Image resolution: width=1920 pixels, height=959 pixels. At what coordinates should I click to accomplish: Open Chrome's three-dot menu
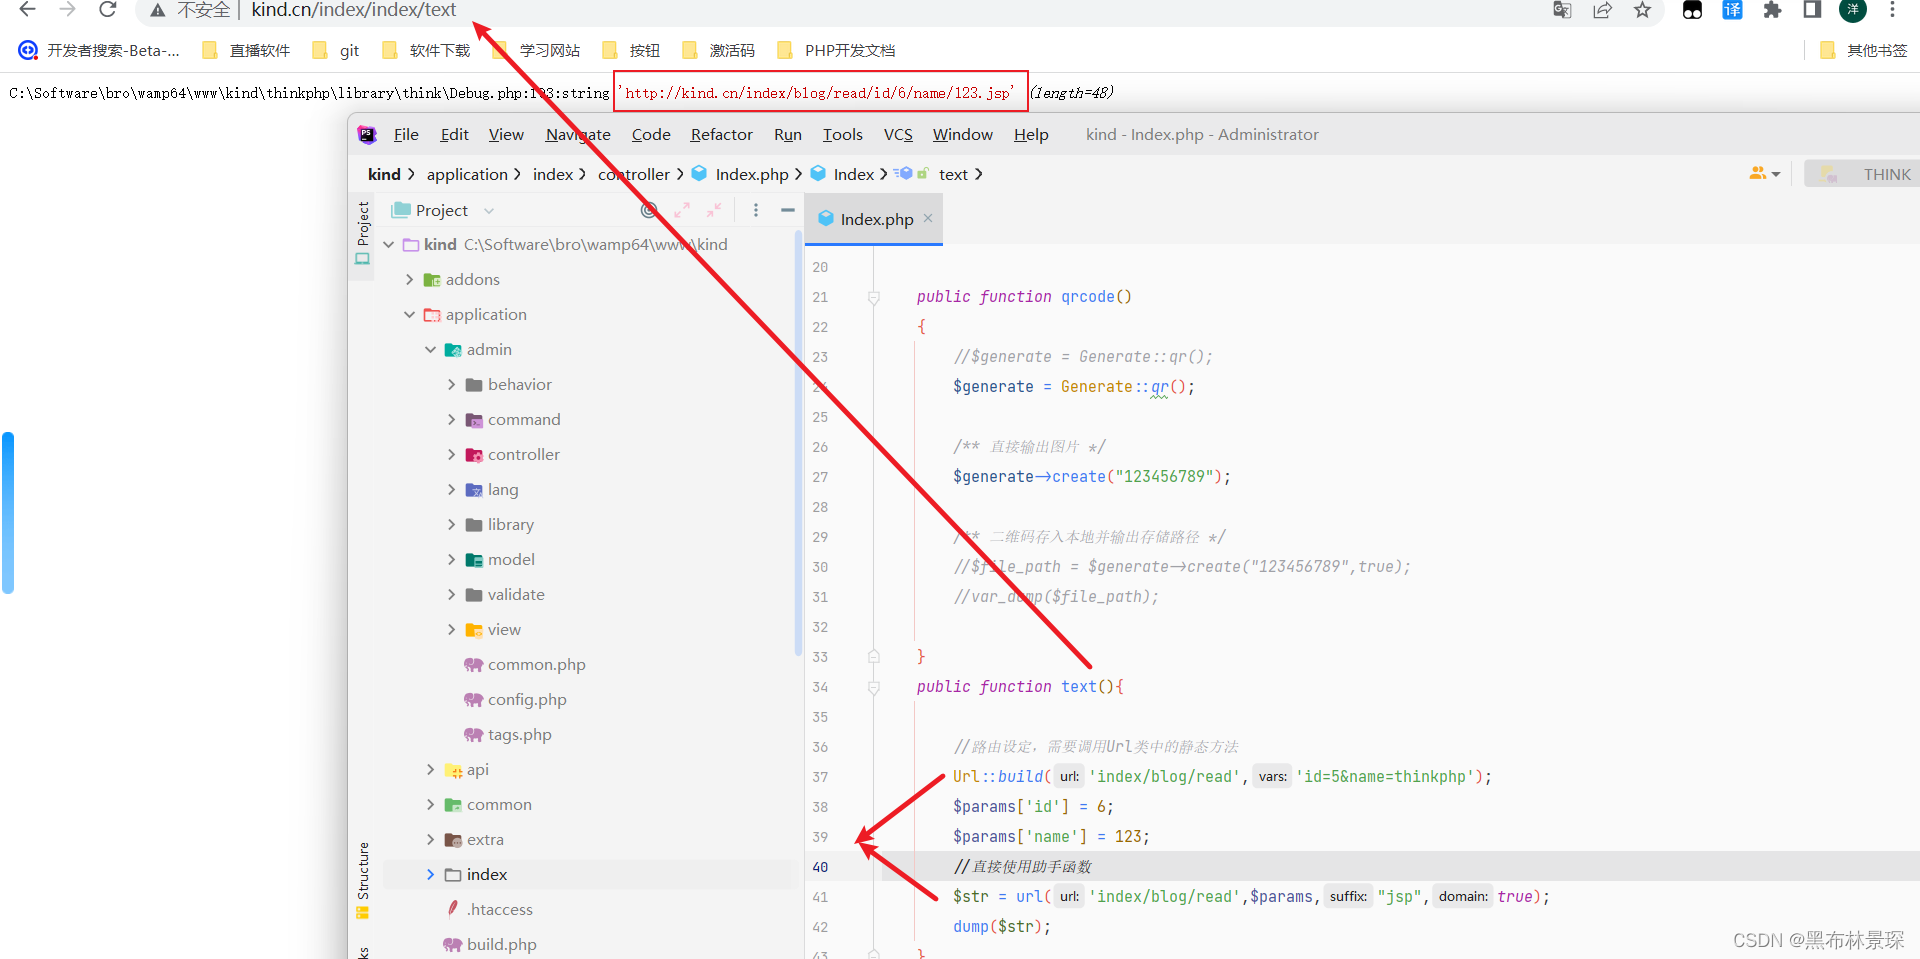click(x=1892, y=10)
